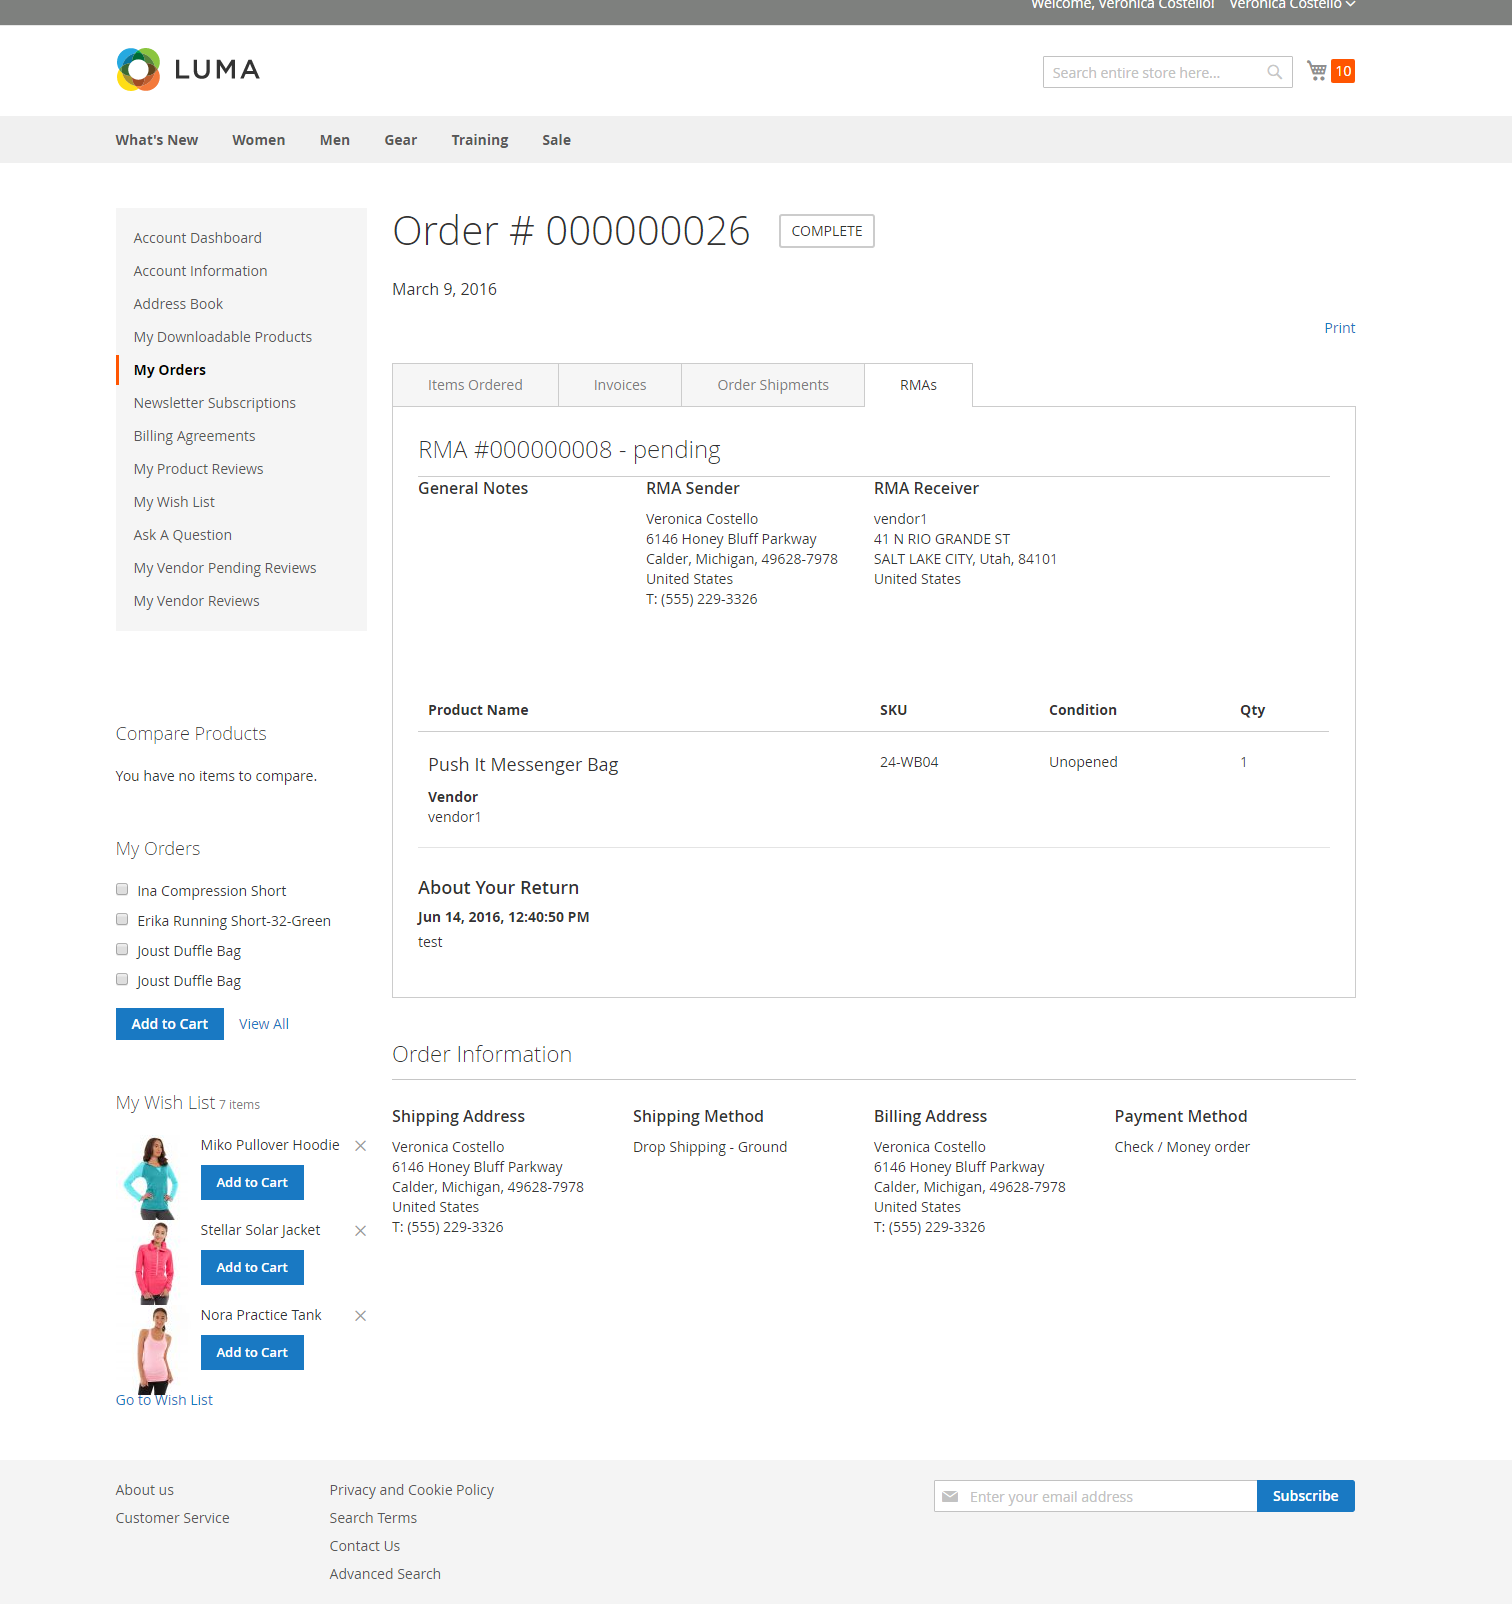Switch to the Order Shipments tab

773,385
